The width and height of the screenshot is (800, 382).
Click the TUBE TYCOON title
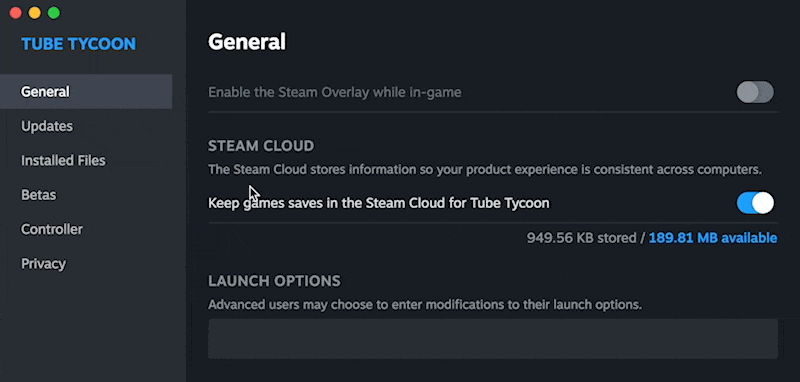coord(79,44)
